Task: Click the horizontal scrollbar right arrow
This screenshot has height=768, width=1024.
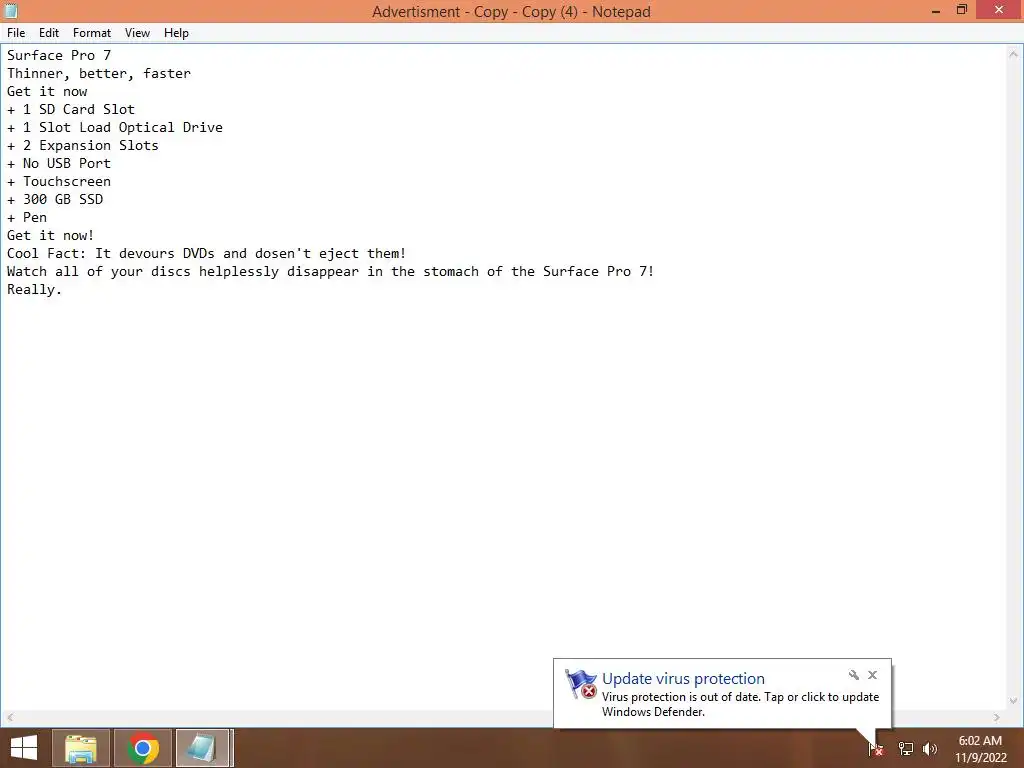Action: coord(997,718)
